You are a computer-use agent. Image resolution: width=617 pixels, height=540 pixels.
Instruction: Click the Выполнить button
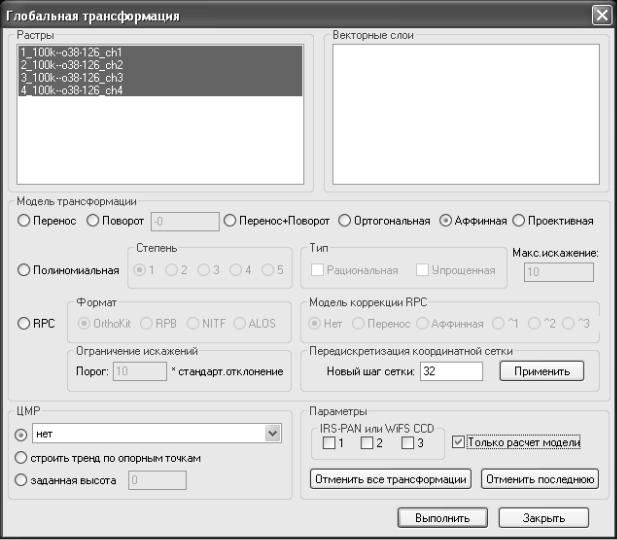pyautogui.click(x=443, y=518)
